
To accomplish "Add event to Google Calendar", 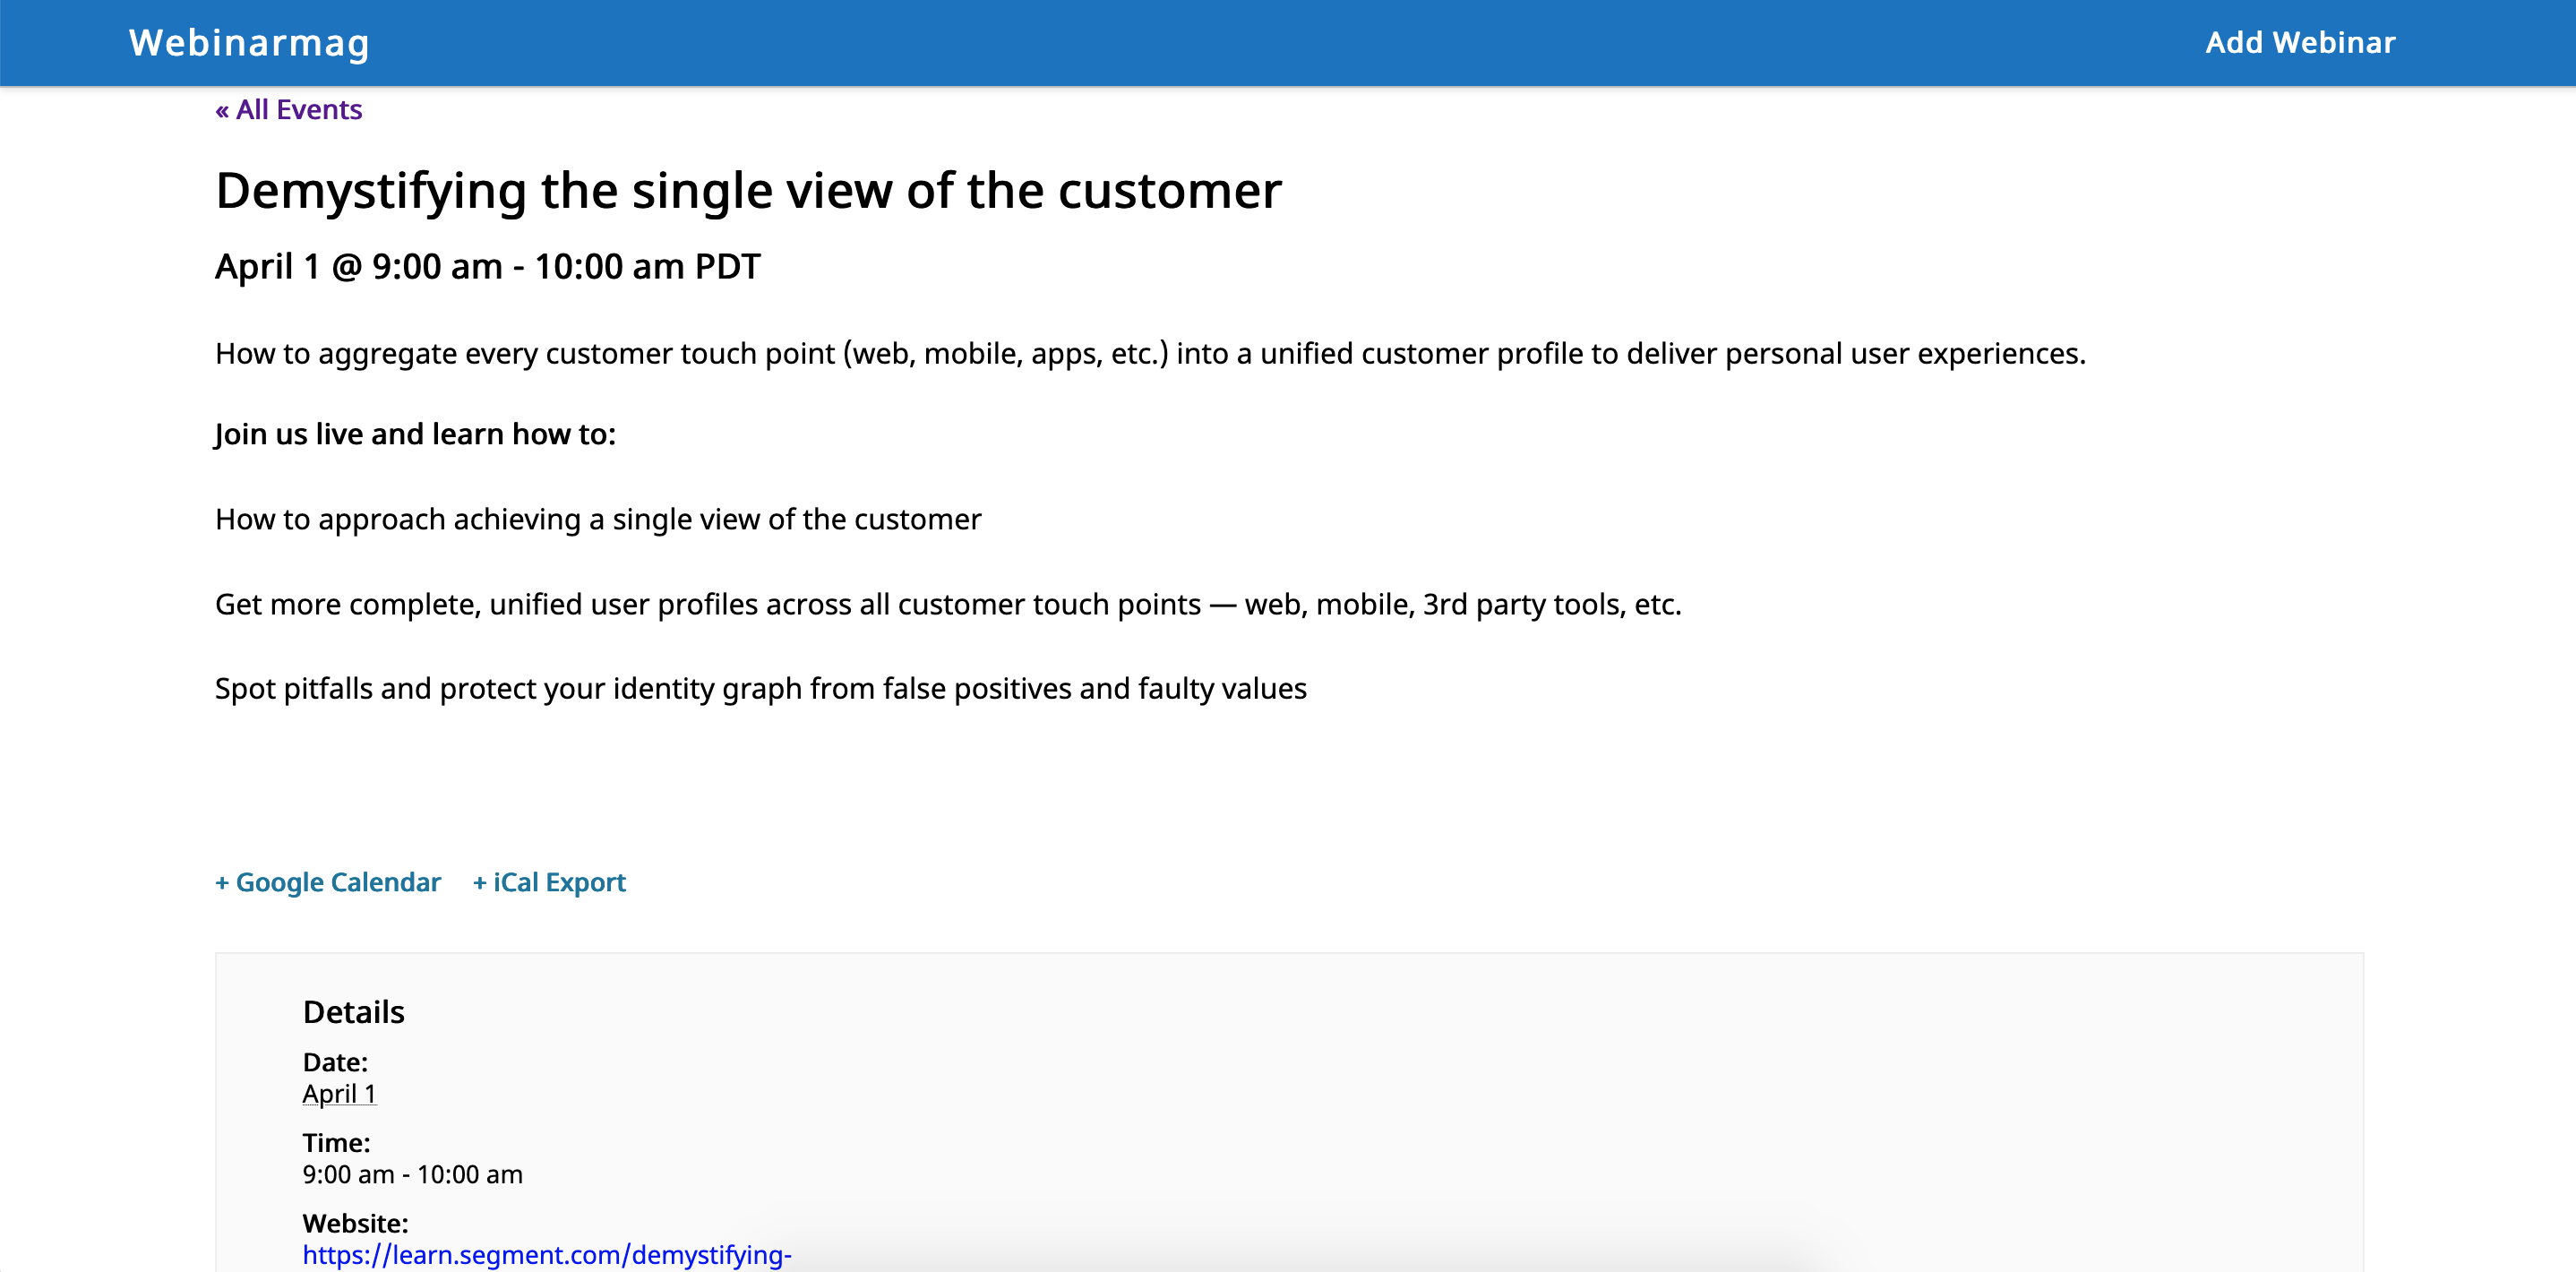I will tap(328, 882).
